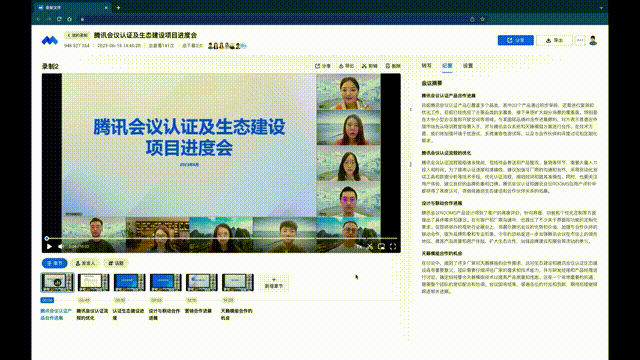Click the 剪辑 scissors tool above video
Image resolution: width=640 pixels, height=360 pixels.
point(369,66)
